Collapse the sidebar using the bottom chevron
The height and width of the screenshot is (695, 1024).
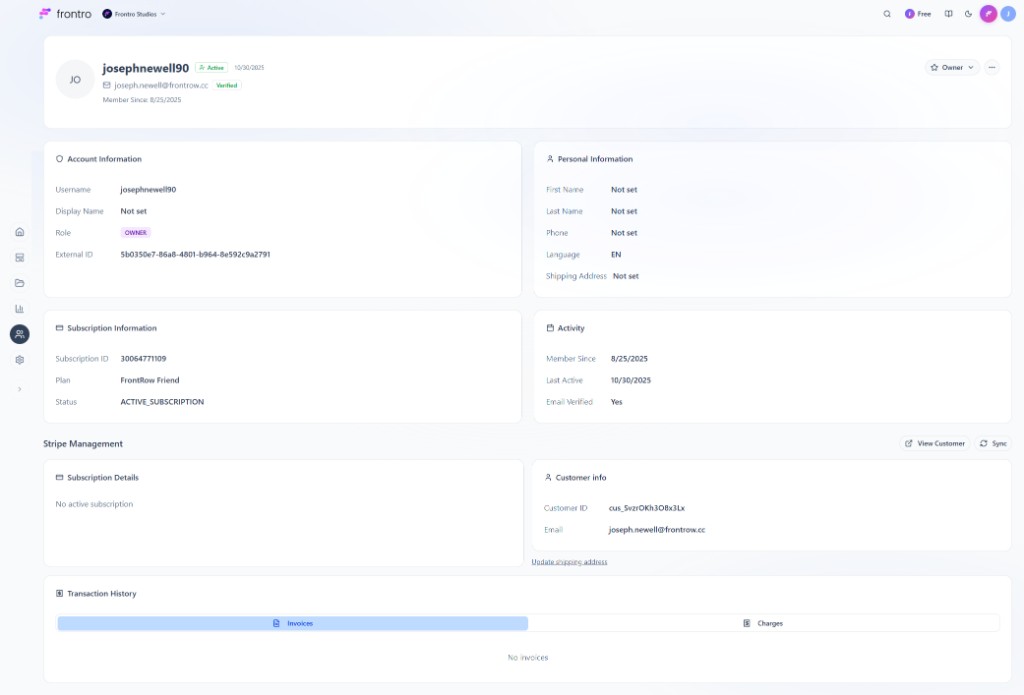[x=19, y=389]
